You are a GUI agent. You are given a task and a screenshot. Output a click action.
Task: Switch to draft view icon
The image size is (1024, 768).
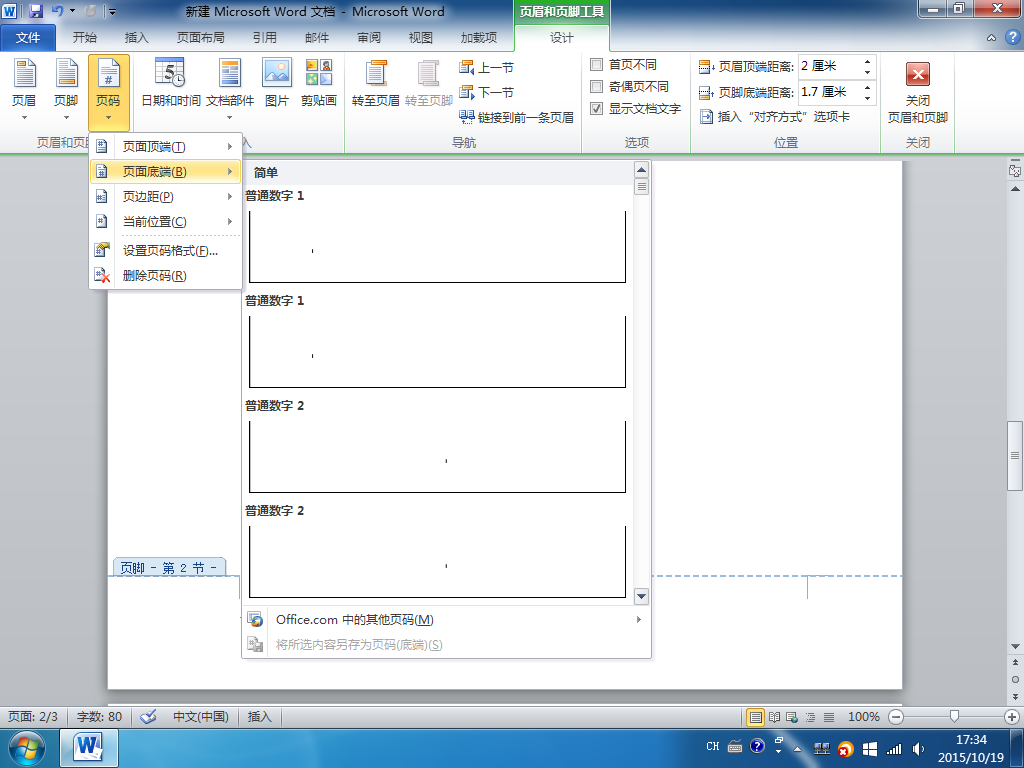tap(829, 717)
